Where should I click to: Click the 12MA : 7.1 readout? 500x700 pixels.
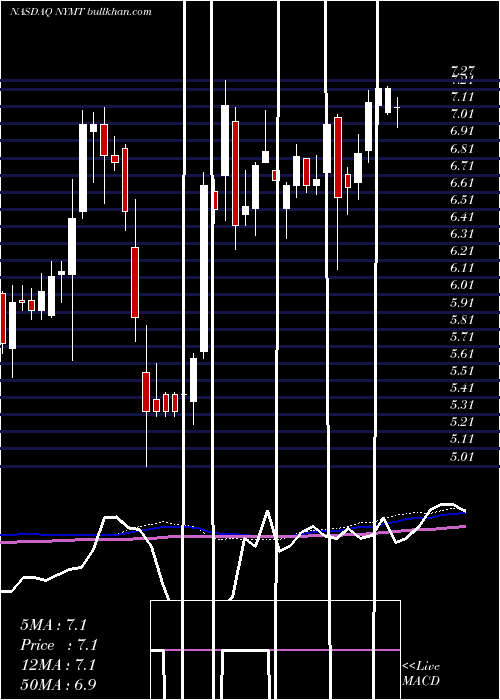pyautogui.click(x=58, y=665)
